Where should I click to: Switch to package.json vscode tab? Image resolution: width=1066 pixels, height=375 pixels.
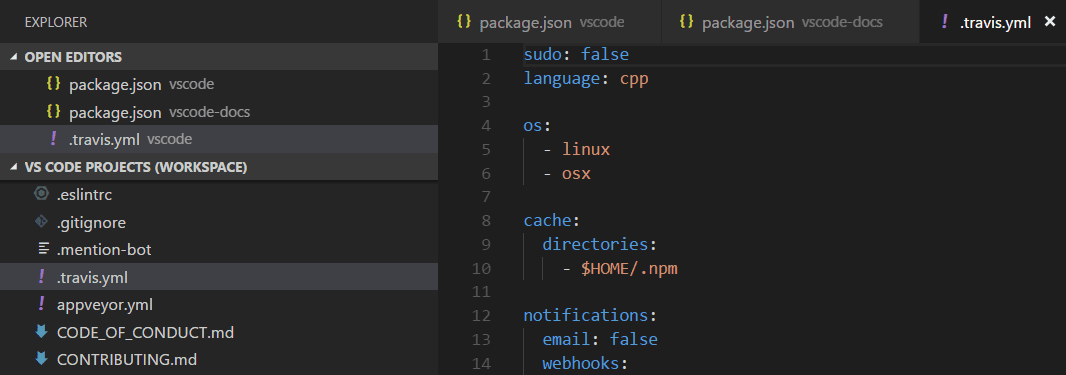[x=549, y=22]
